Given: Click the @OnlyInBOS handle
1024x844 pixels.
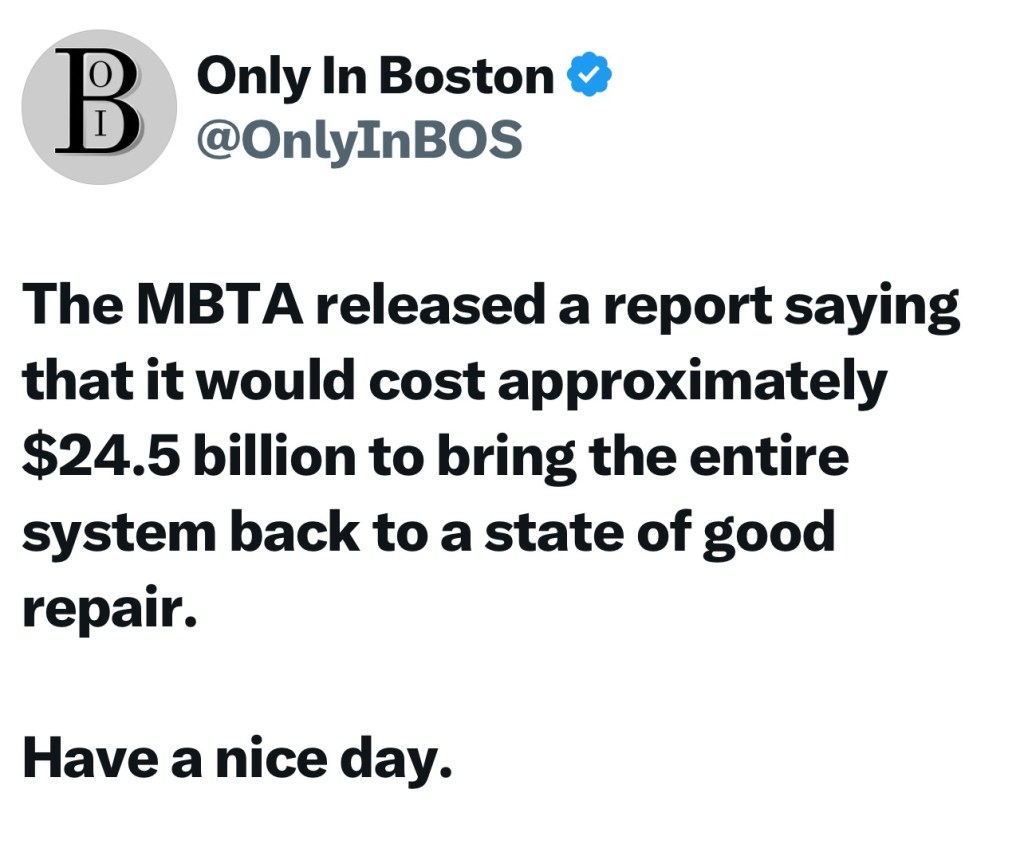Looking at the screenshot, I should [359, 139].
